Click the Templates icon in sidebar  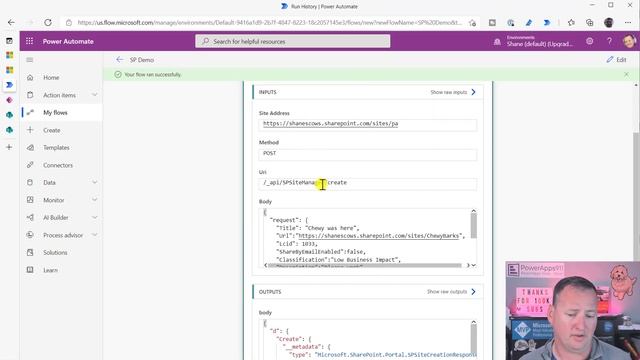tap(30, 147)
